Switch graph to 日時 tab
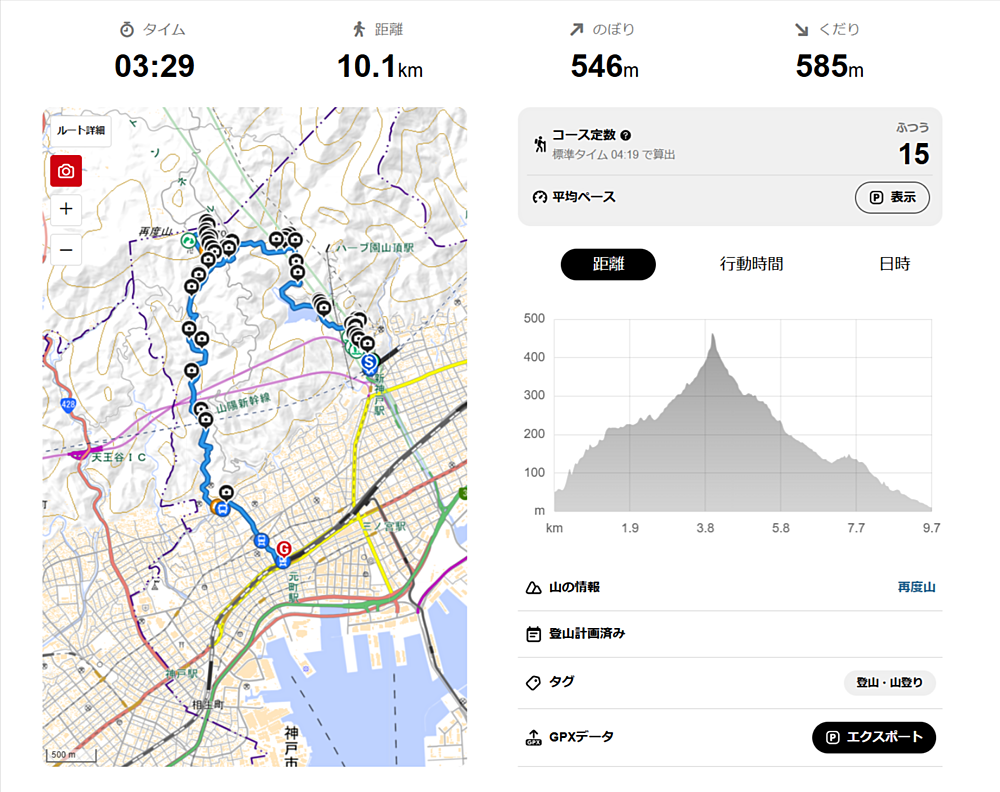Image resolution: width=1000 pixels, height=792 pixels. pos(894,264)
